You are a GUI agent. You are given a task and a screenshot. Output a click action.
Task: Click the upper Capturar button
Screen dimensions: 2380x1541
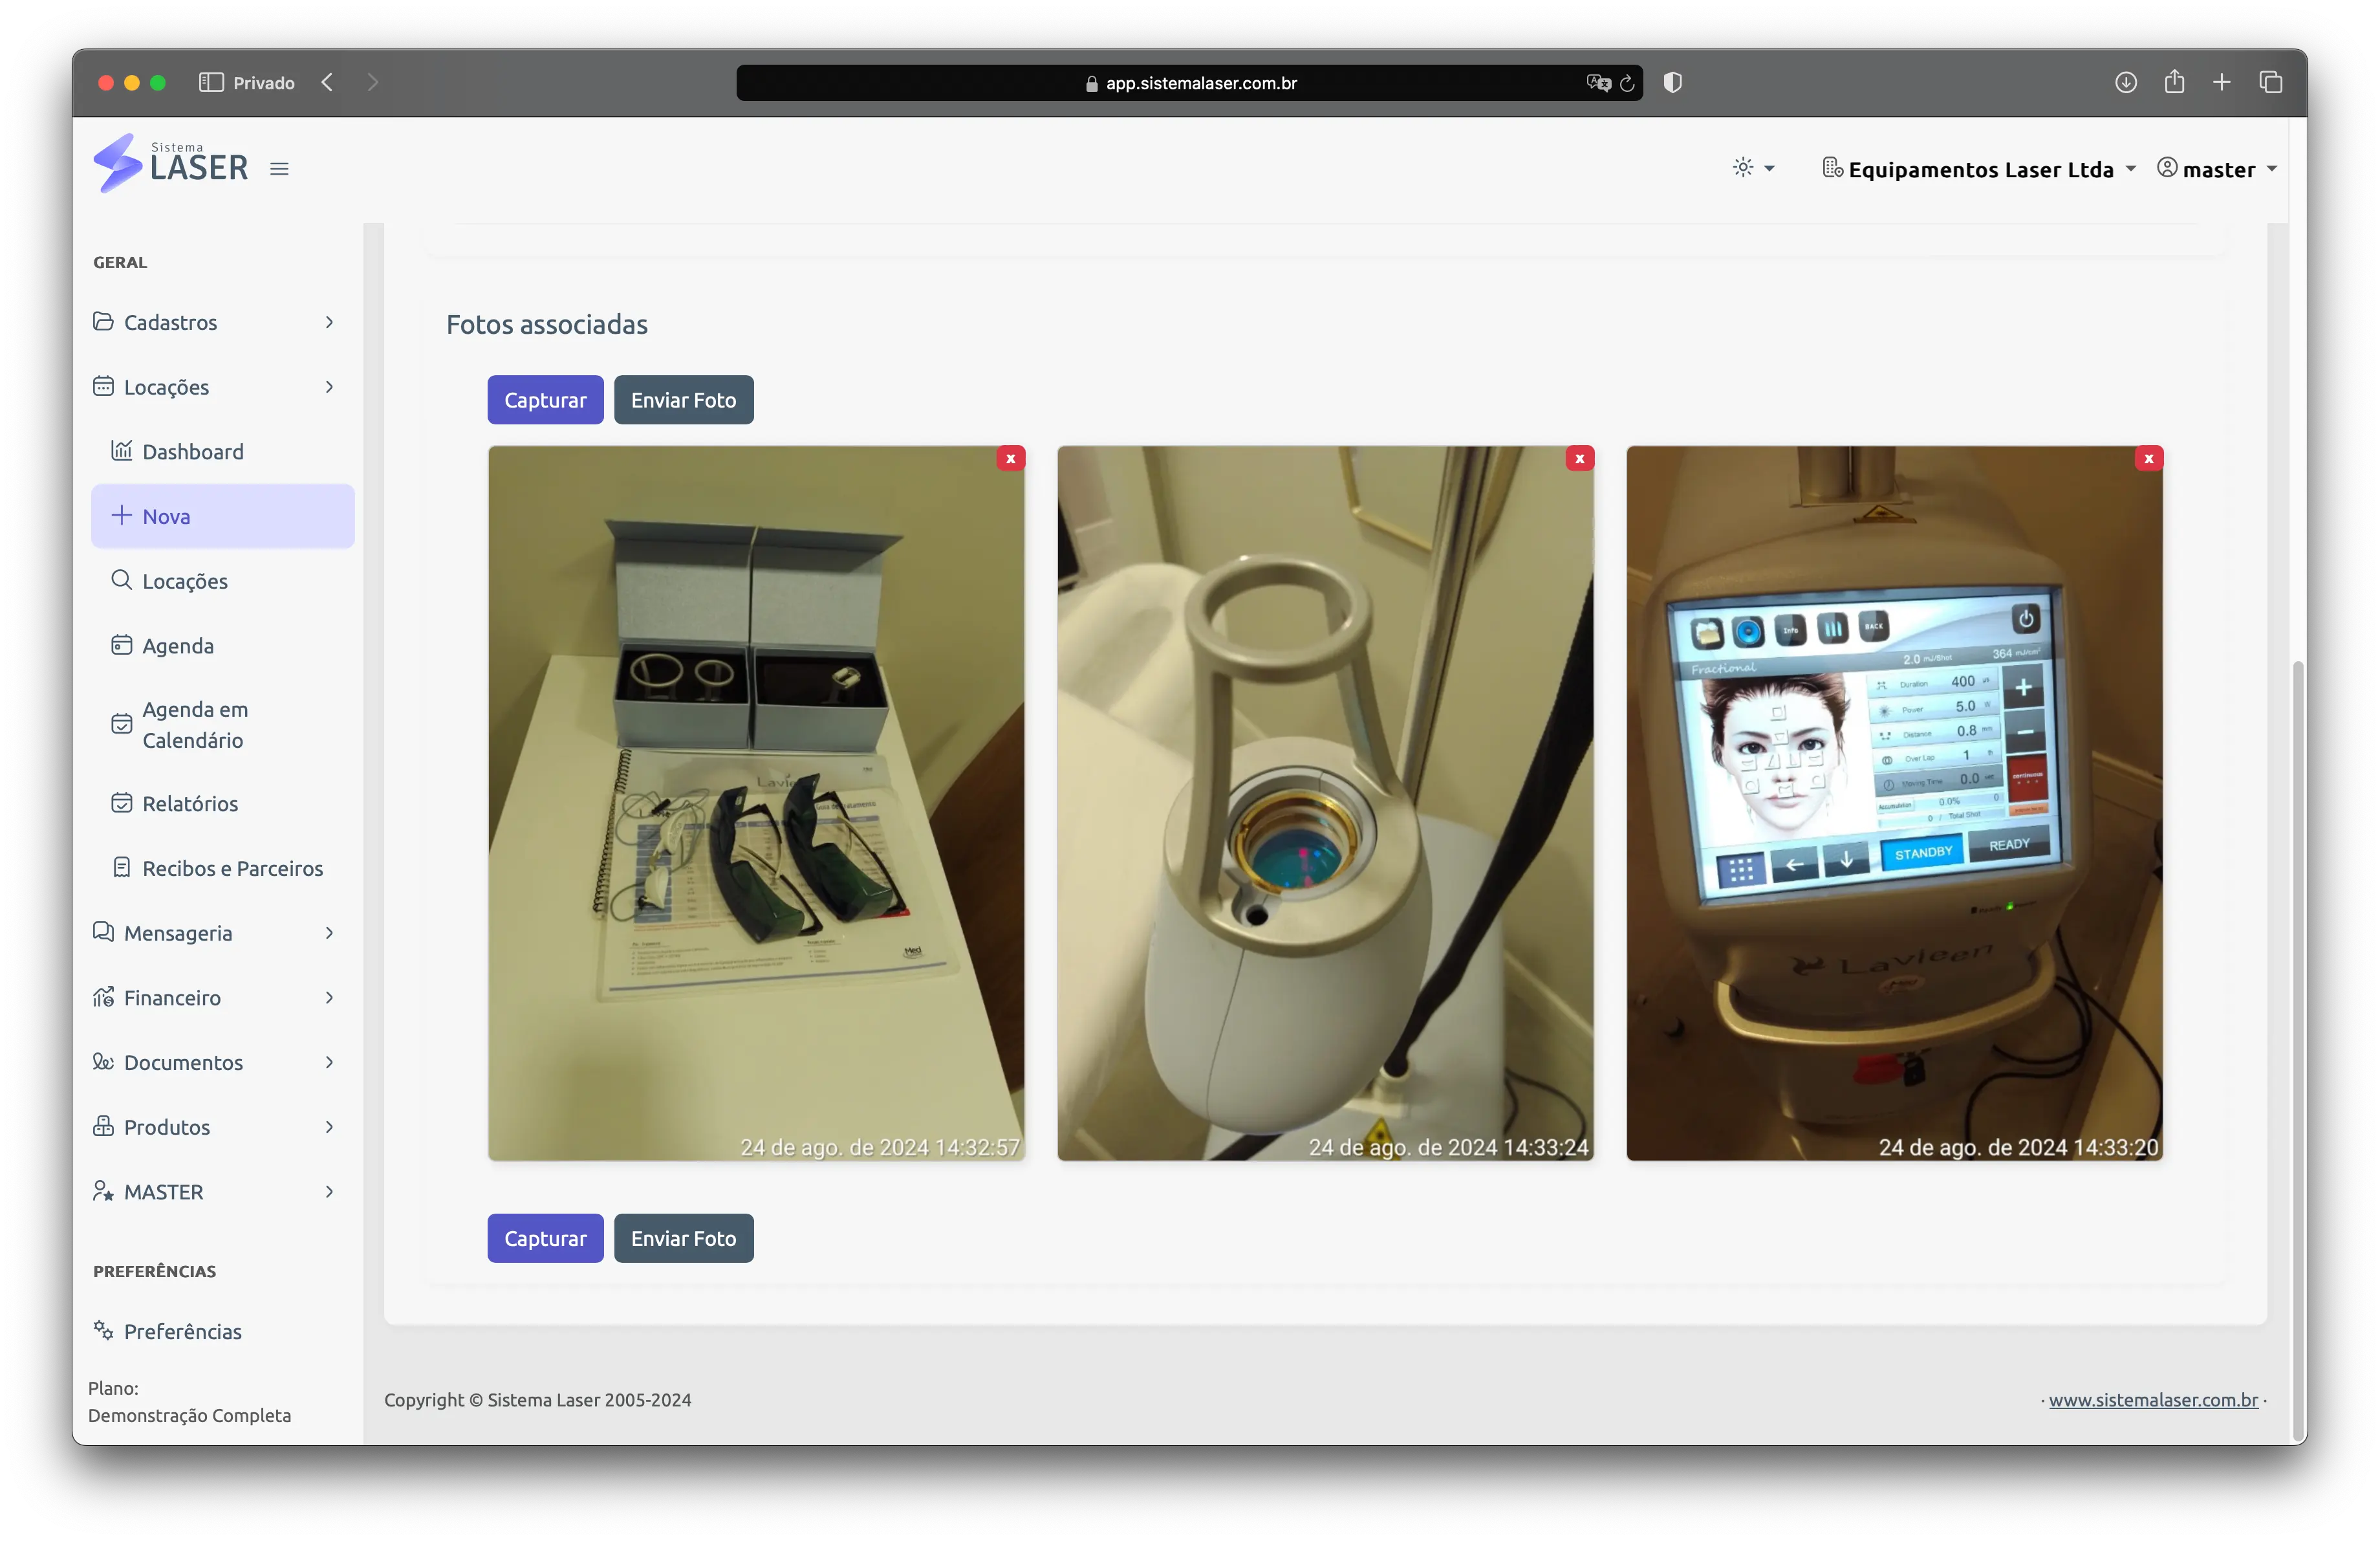(x=545, y=400)
